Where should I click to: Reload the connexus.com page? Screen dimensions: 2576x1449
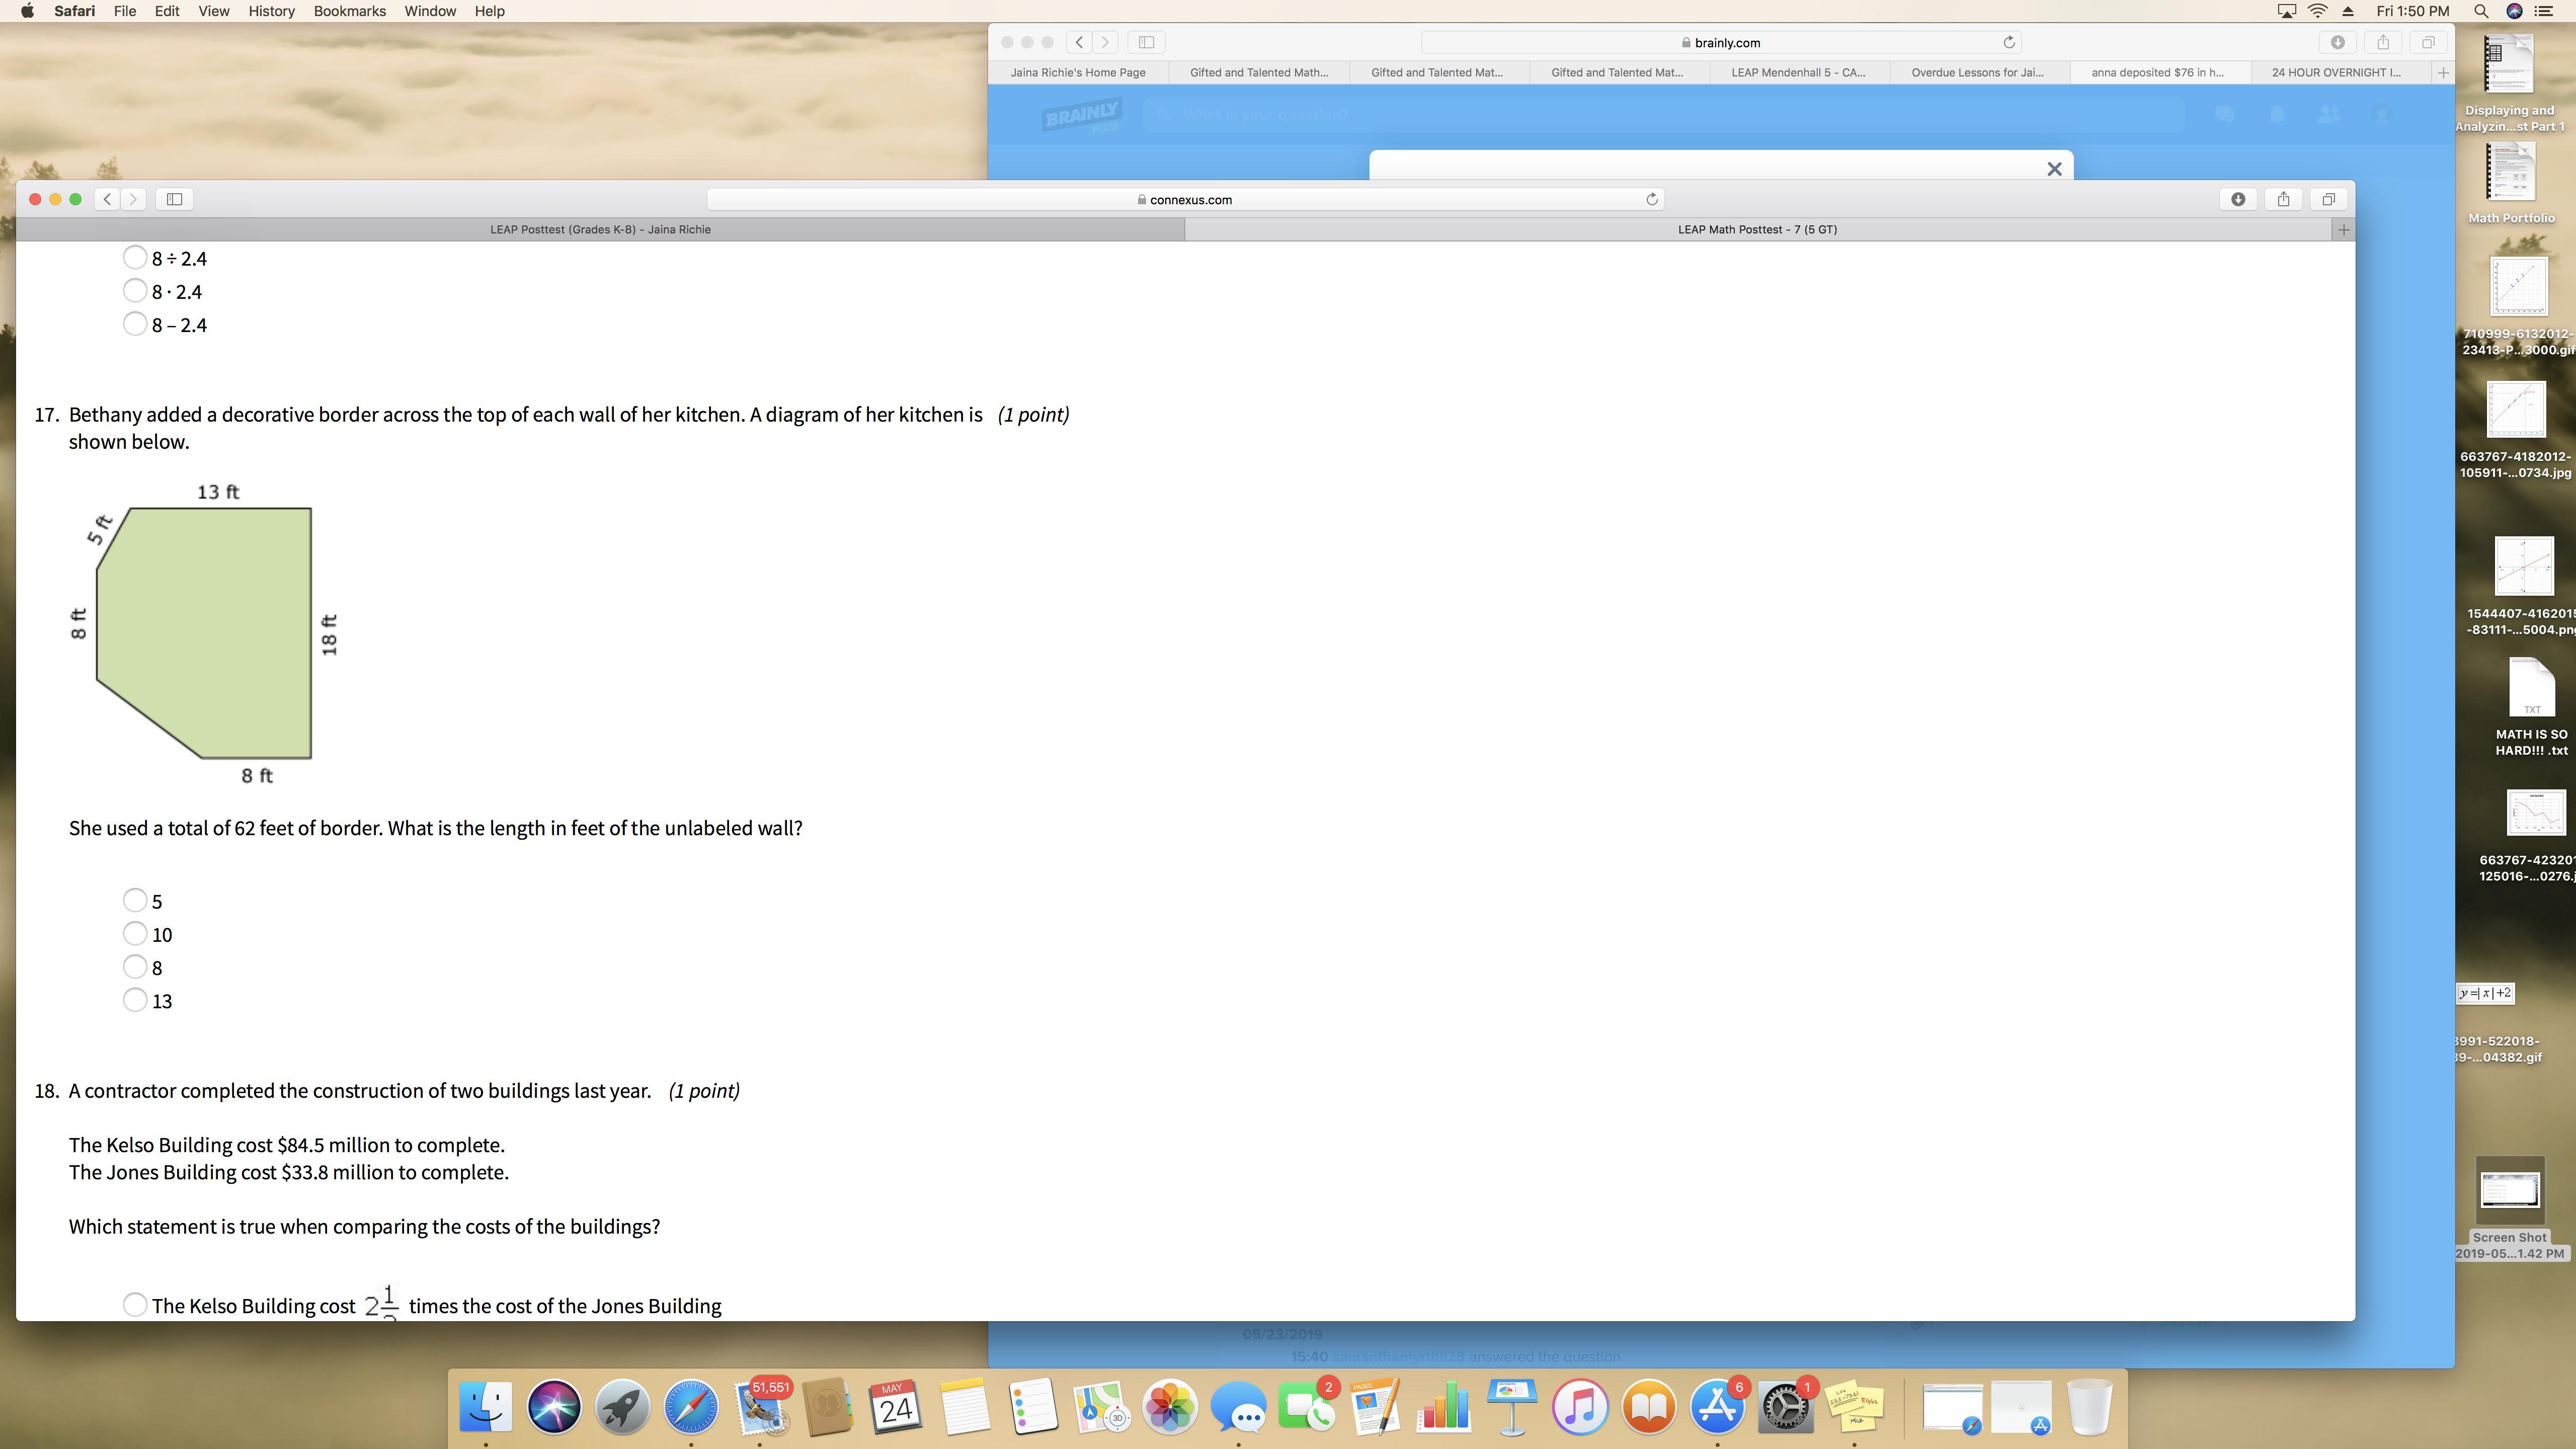click(x=1652, y=199)
